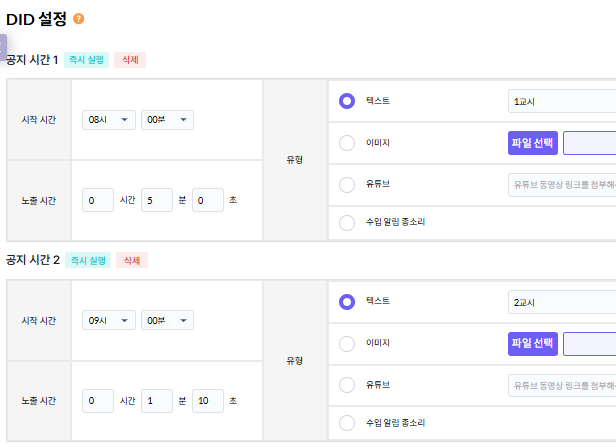Click 파일 선택 button in 공지 시간 1
The width and height of the screenshot is (616, 447).
(533, 143)
